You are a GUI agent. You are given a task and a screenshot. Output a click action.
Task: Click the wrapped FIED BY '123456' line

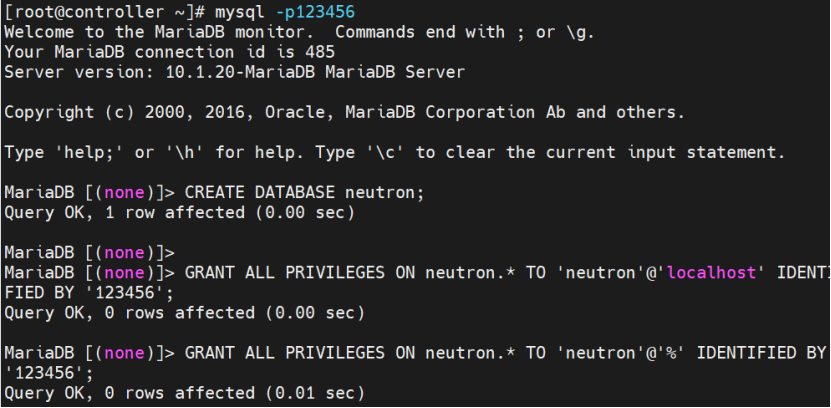tap(89, 293)
